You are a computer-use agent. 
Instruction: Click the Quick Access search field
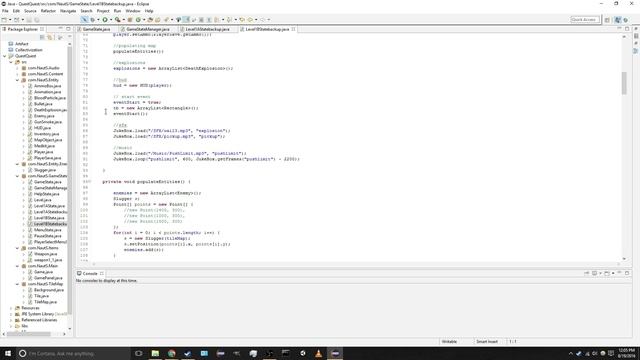click(x=584, y=20)
